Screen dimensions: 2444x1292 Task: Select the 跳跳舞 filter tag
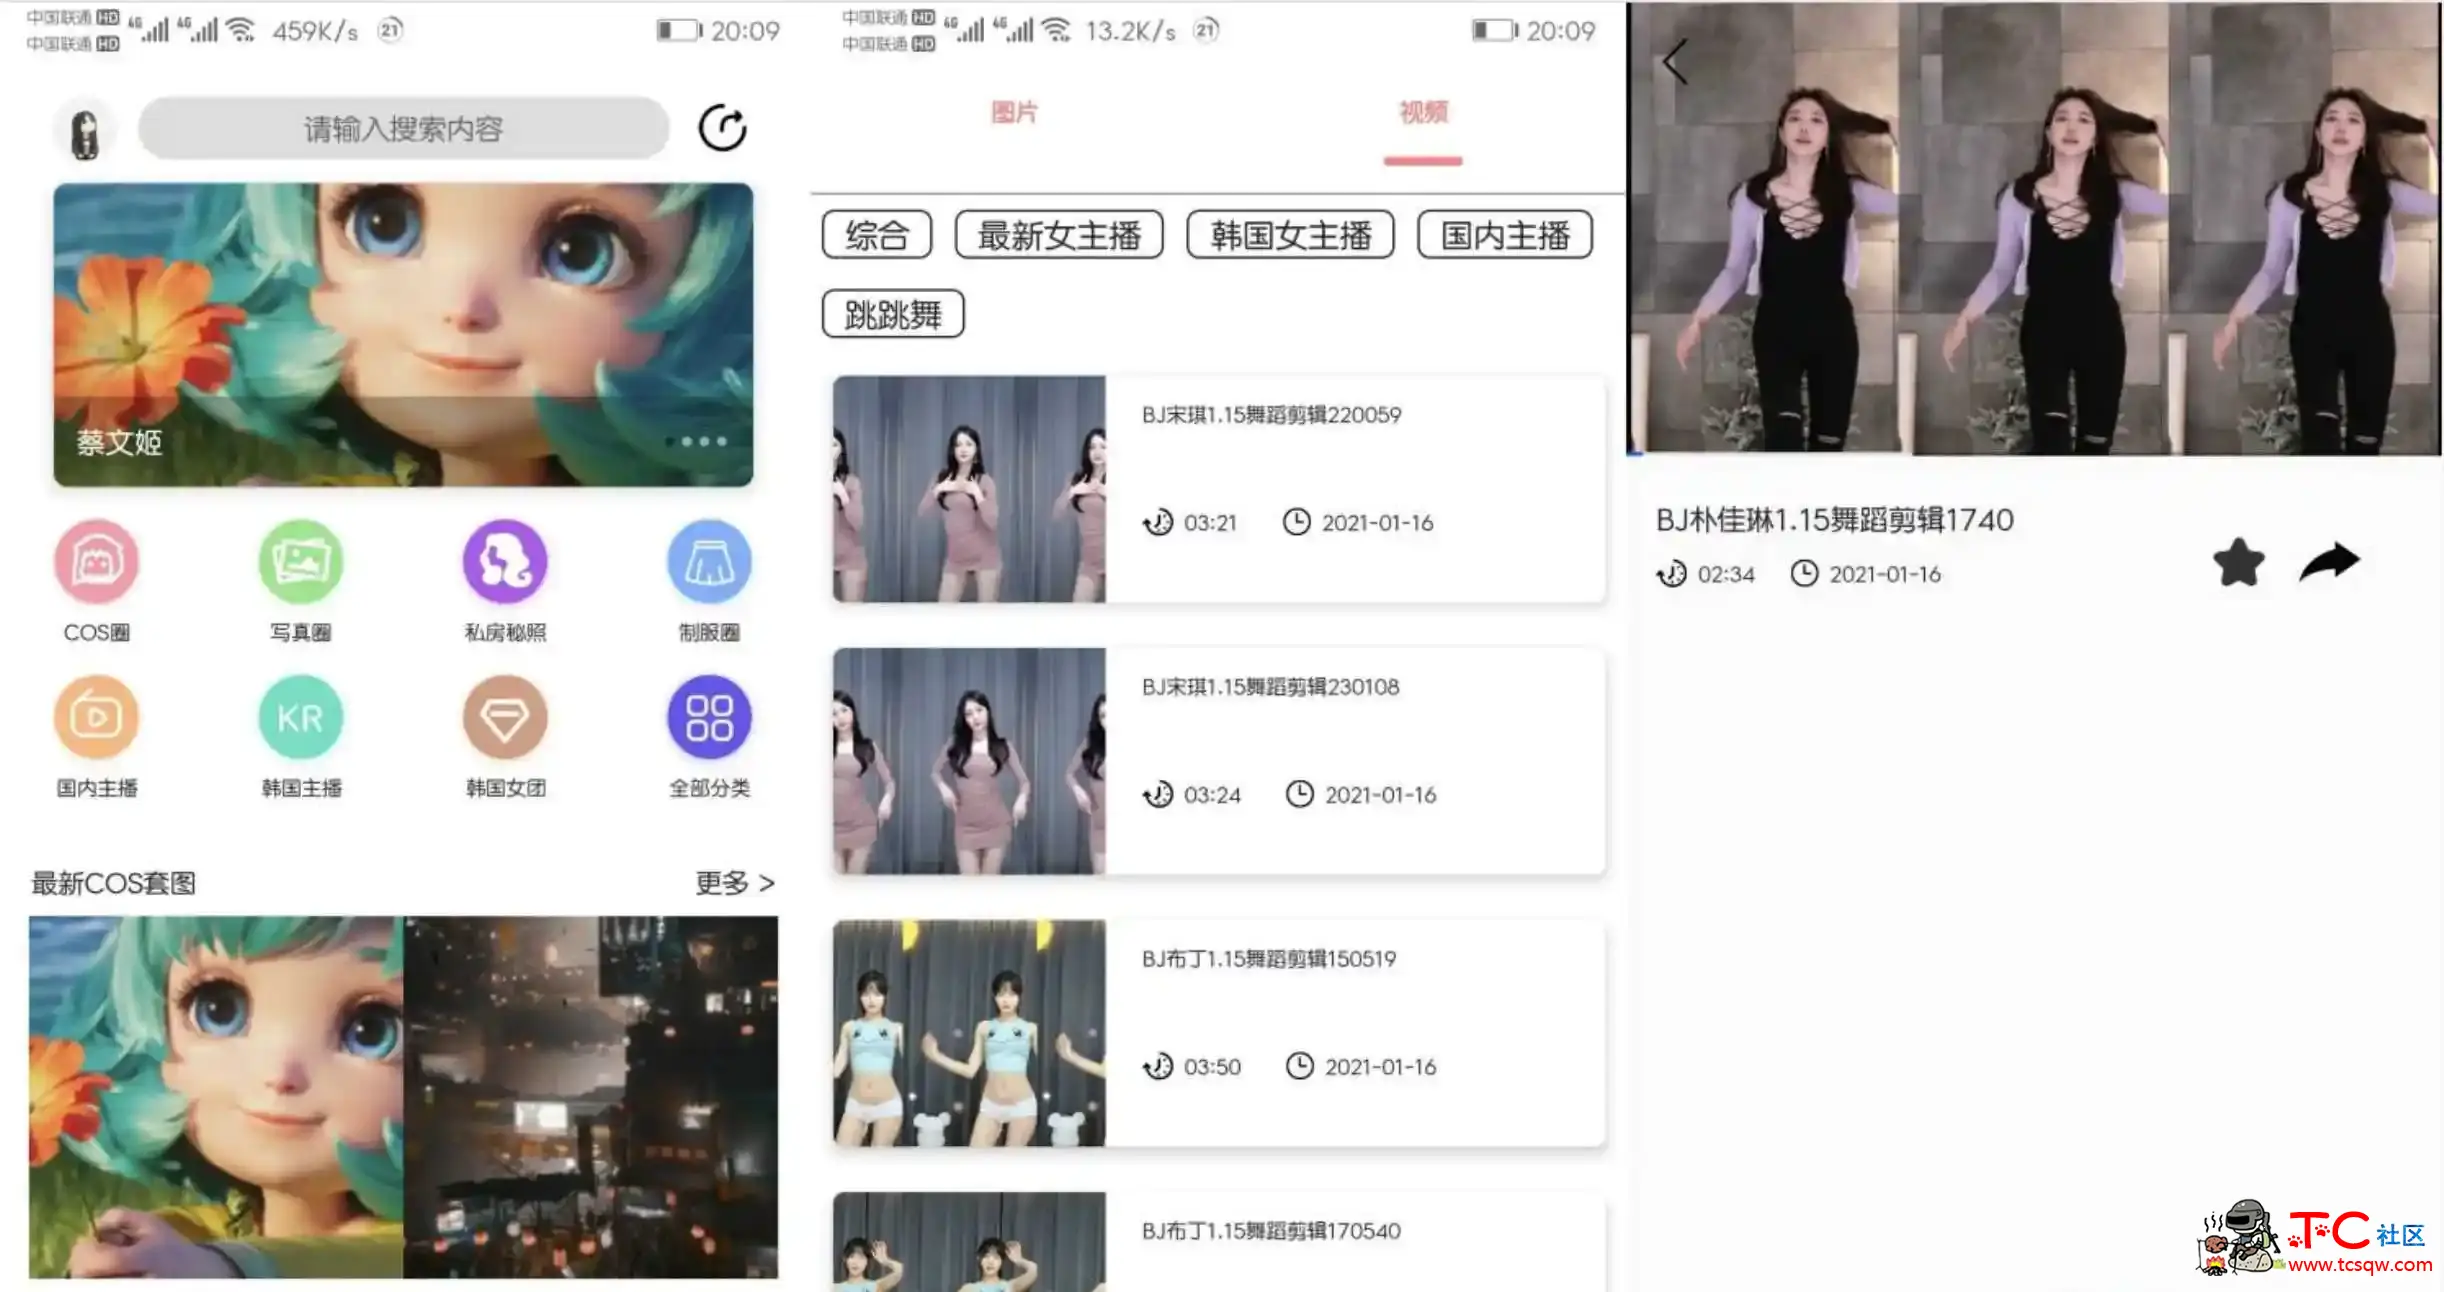pyautogui.click(x=893, y=314)
